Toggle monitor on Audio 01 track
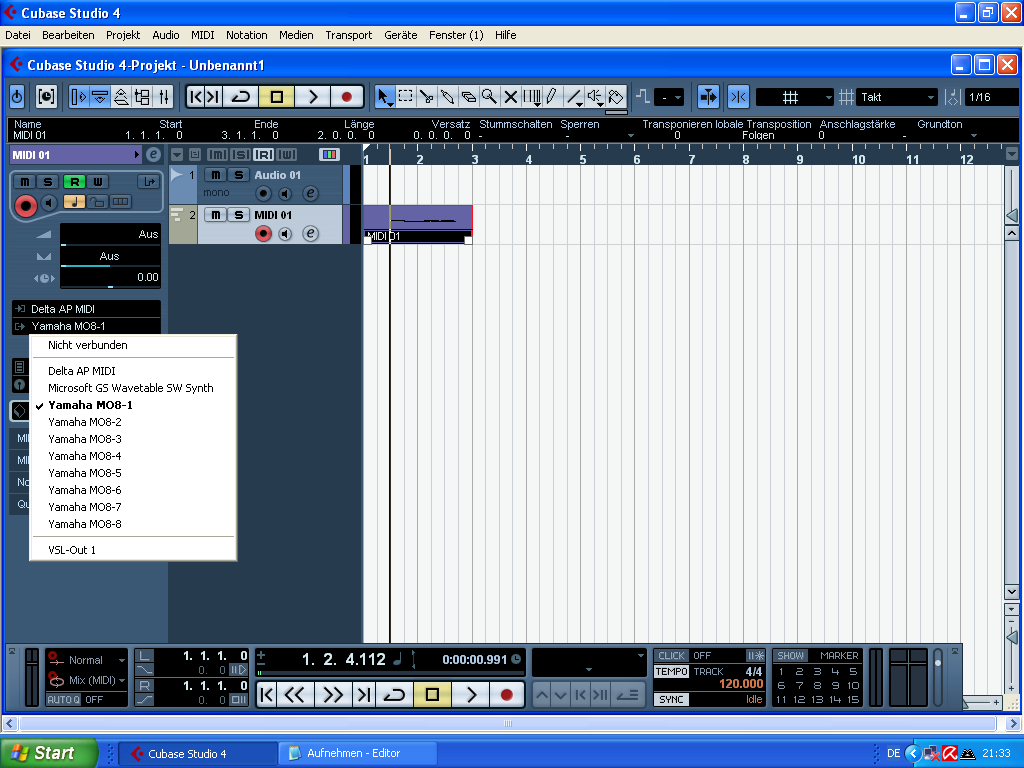The height and width of the screenshot is (768, 1024). click(285, 193)
